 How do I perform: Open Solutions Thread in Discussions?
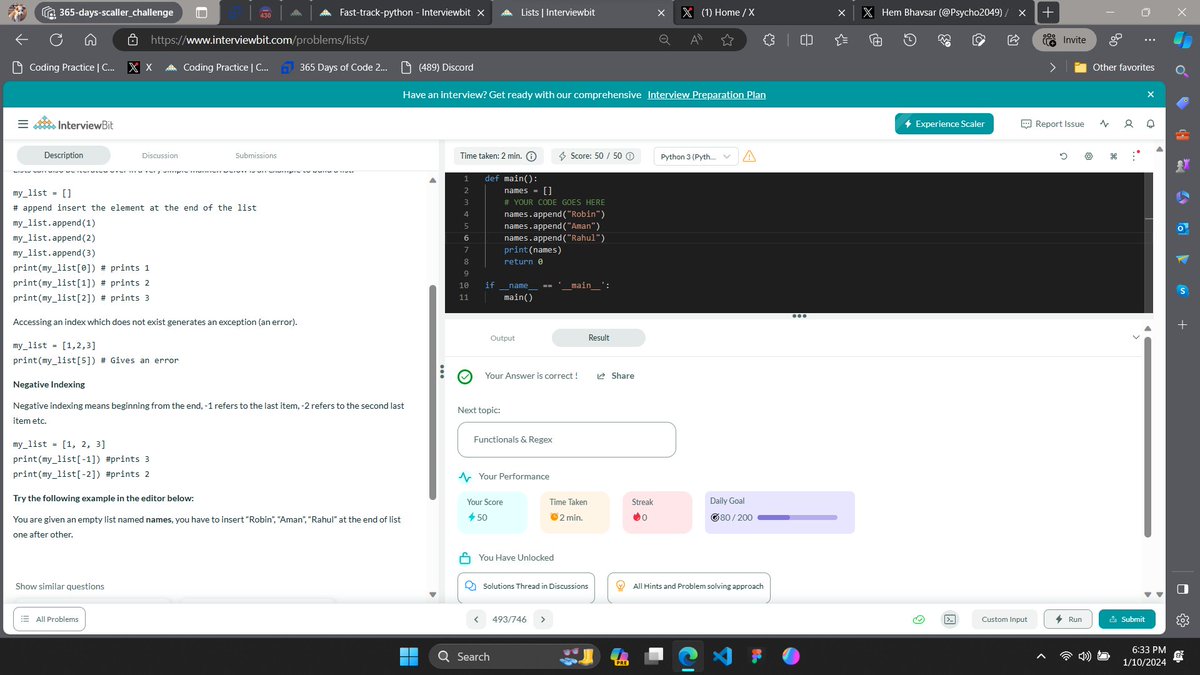528,587
